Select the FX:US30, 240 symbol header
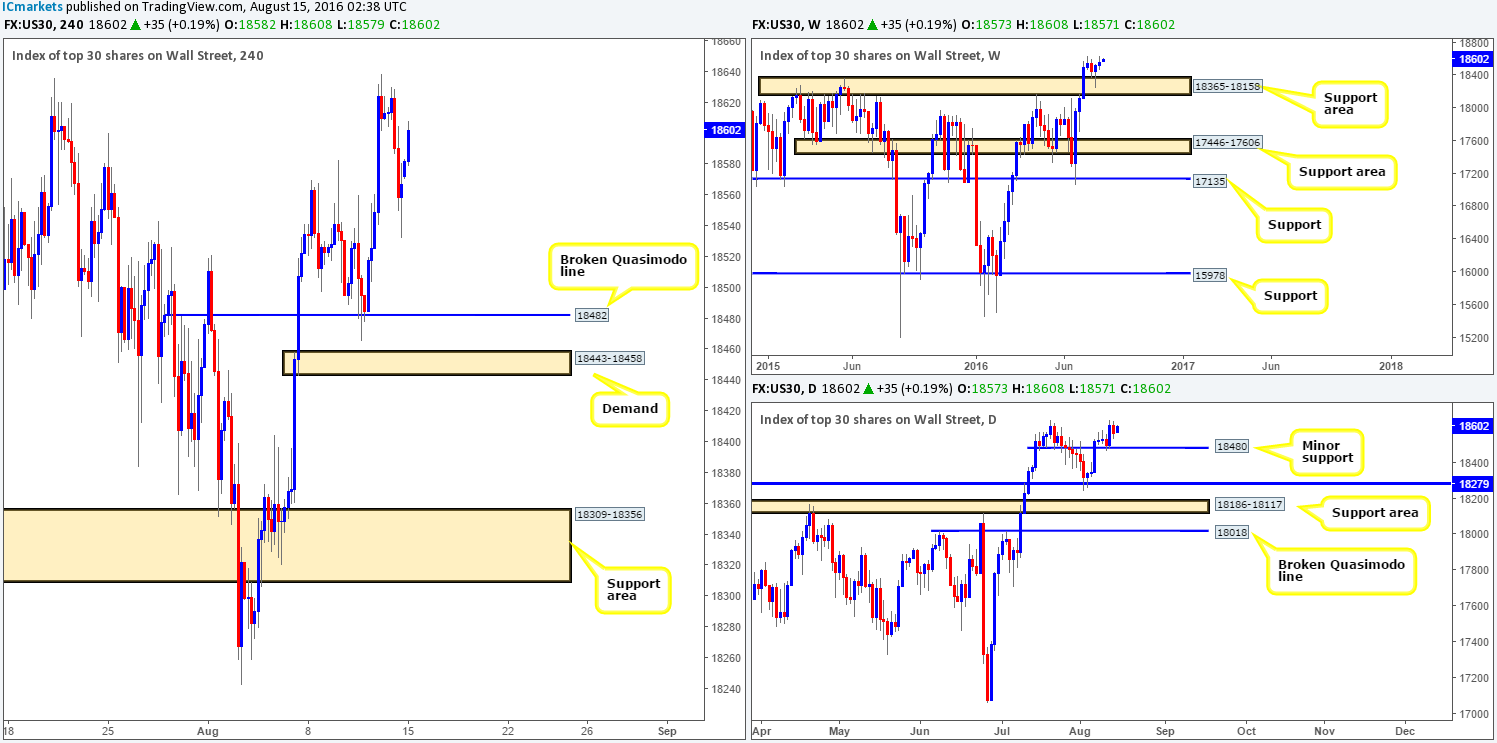Screen dimensions: 1497x743 [x=46, y=25]
